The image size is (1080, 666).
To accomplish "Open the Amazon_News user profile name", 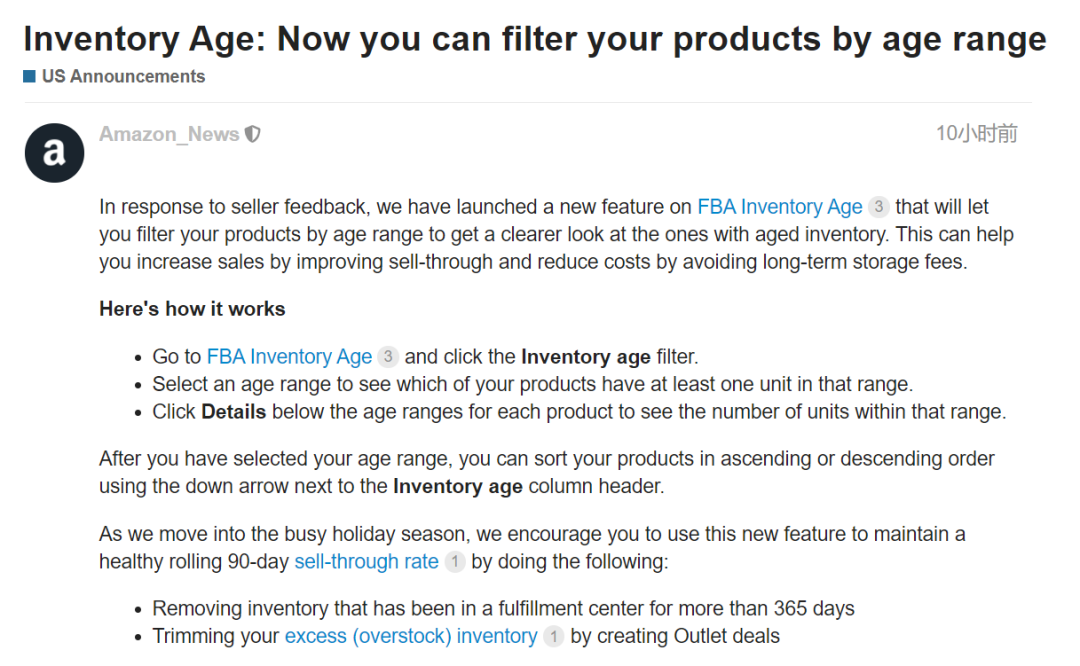I will tap(169, 134).
